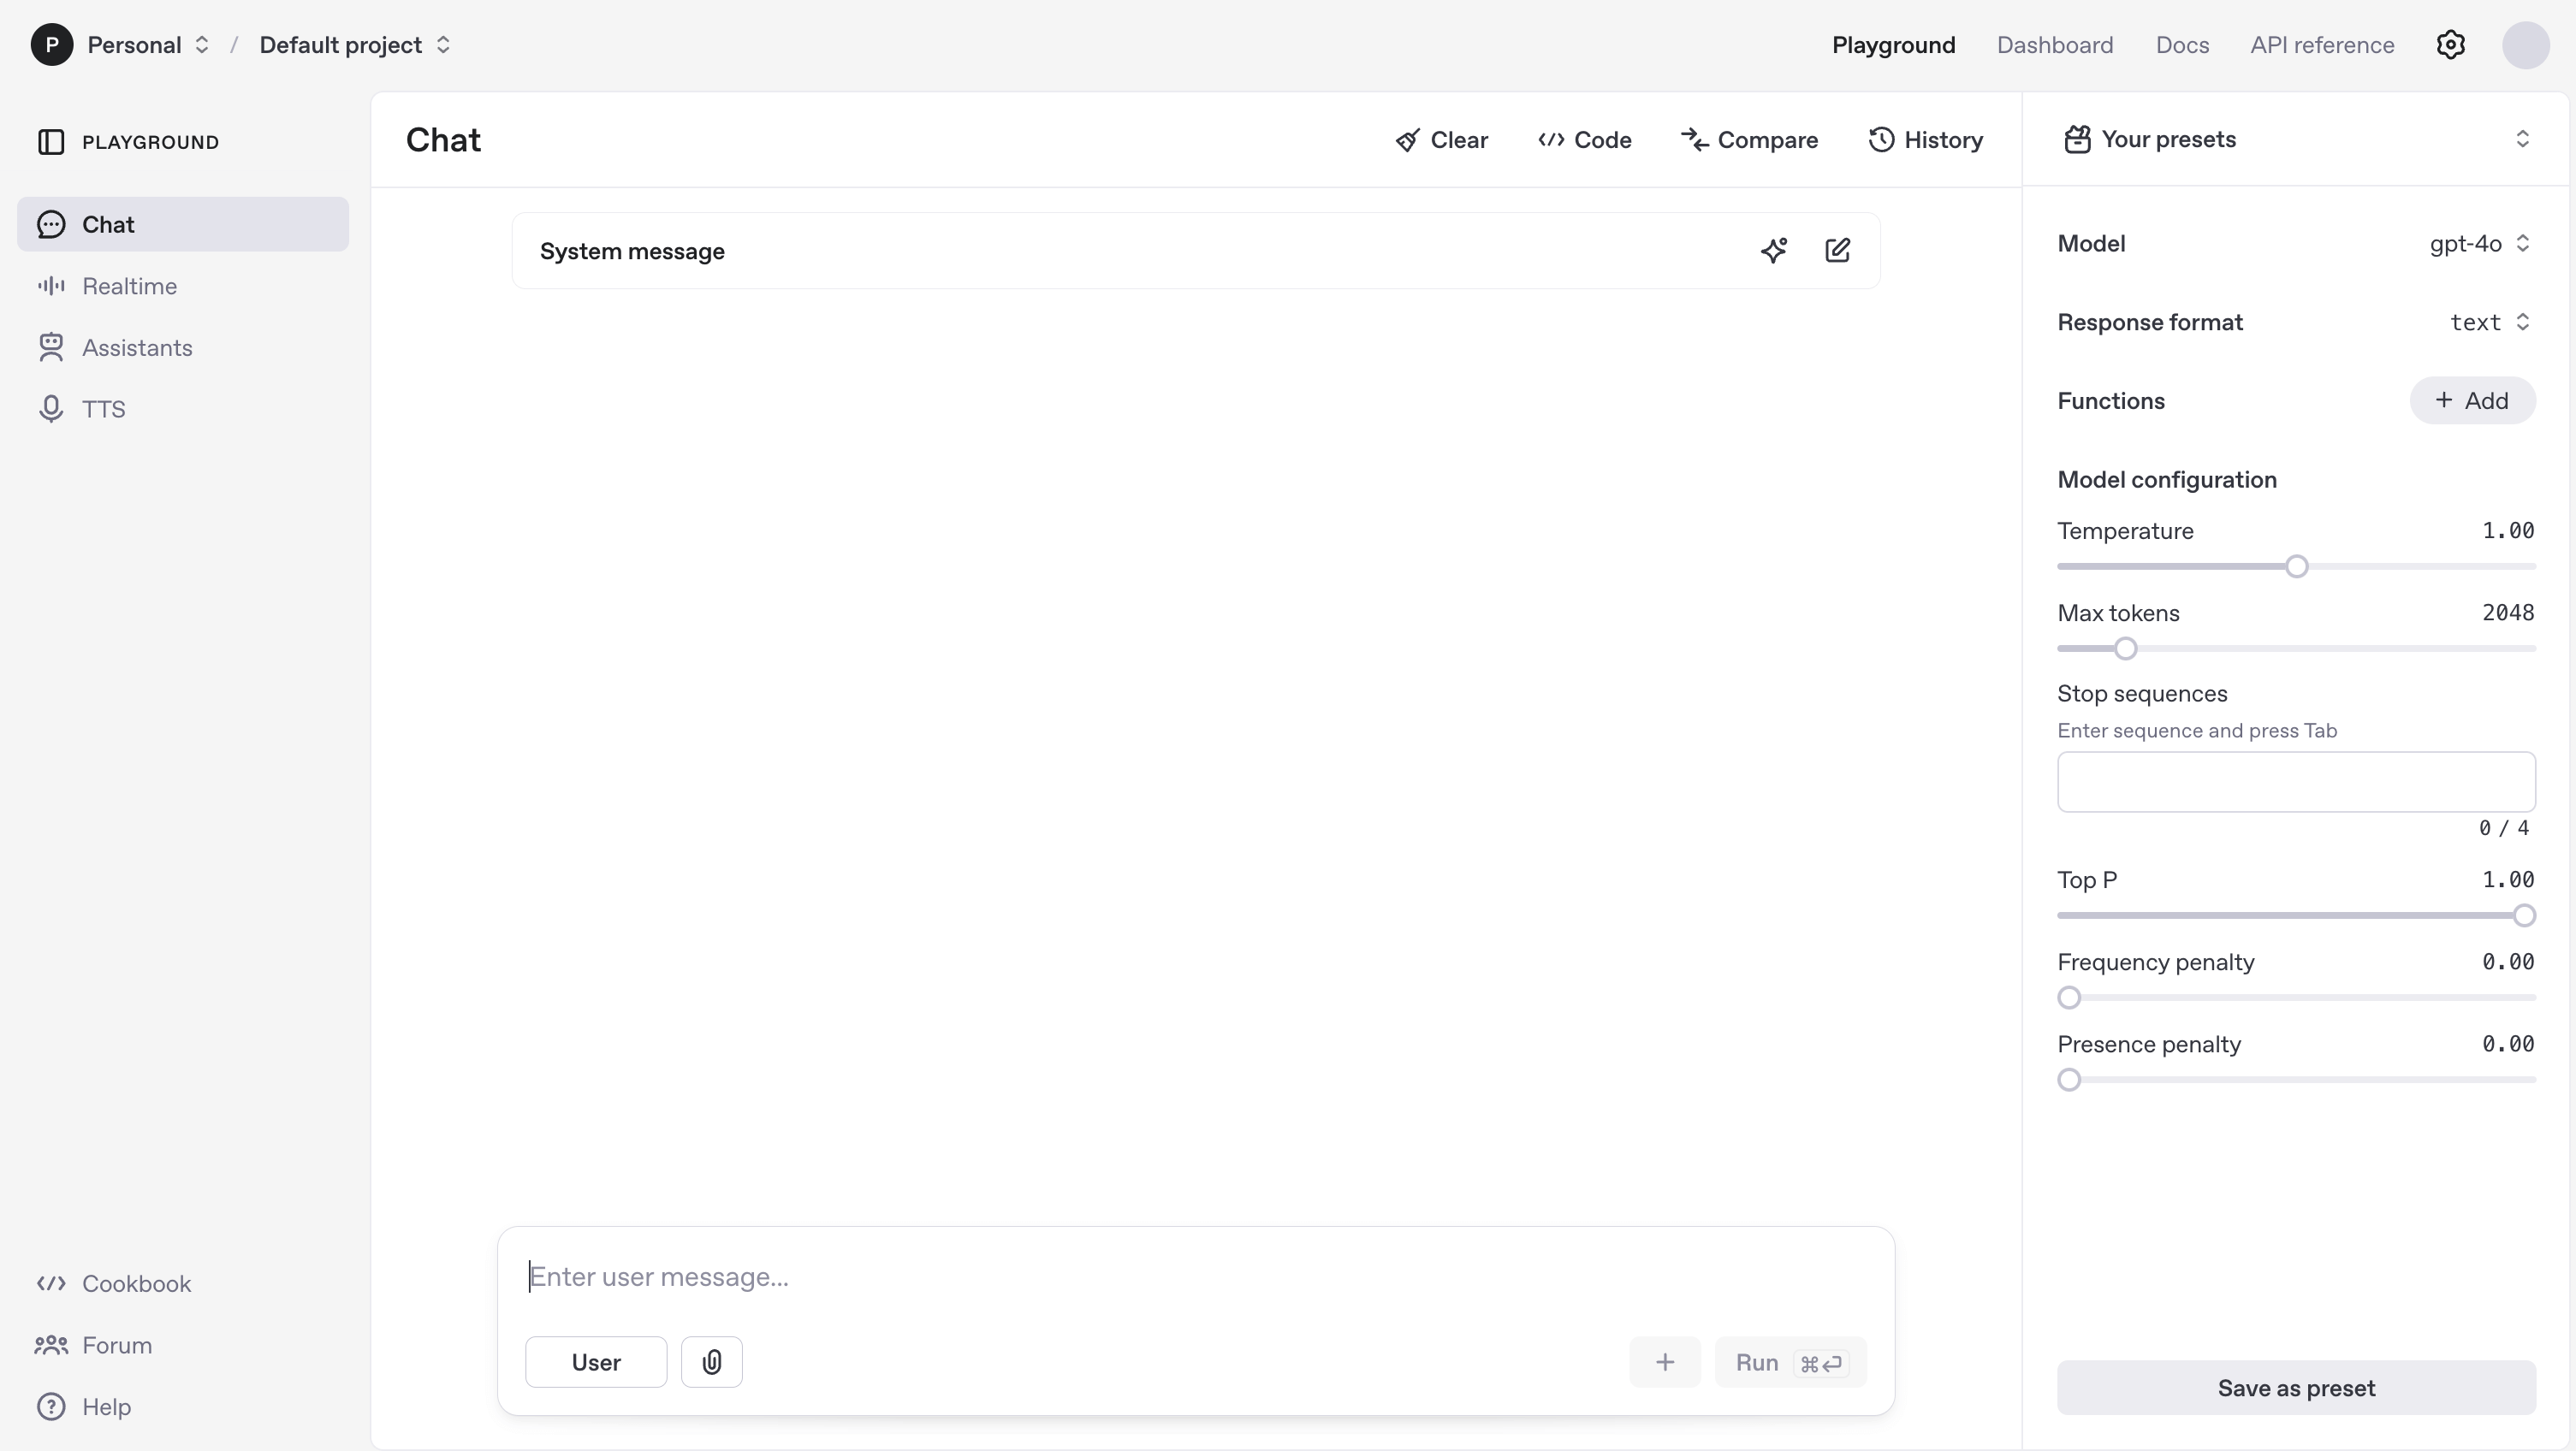
Task: Open the Code view icon
Action: tap(1585, 140)
